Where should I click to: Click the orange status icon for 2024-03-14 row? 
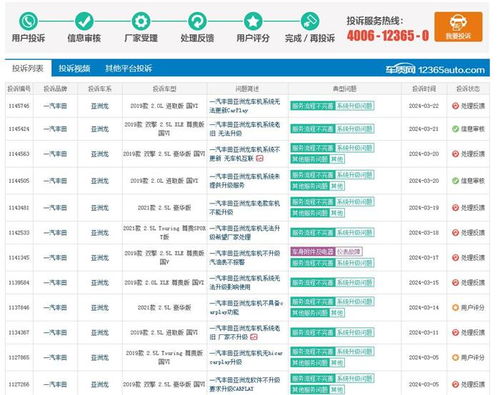click(x=455, y=307)
